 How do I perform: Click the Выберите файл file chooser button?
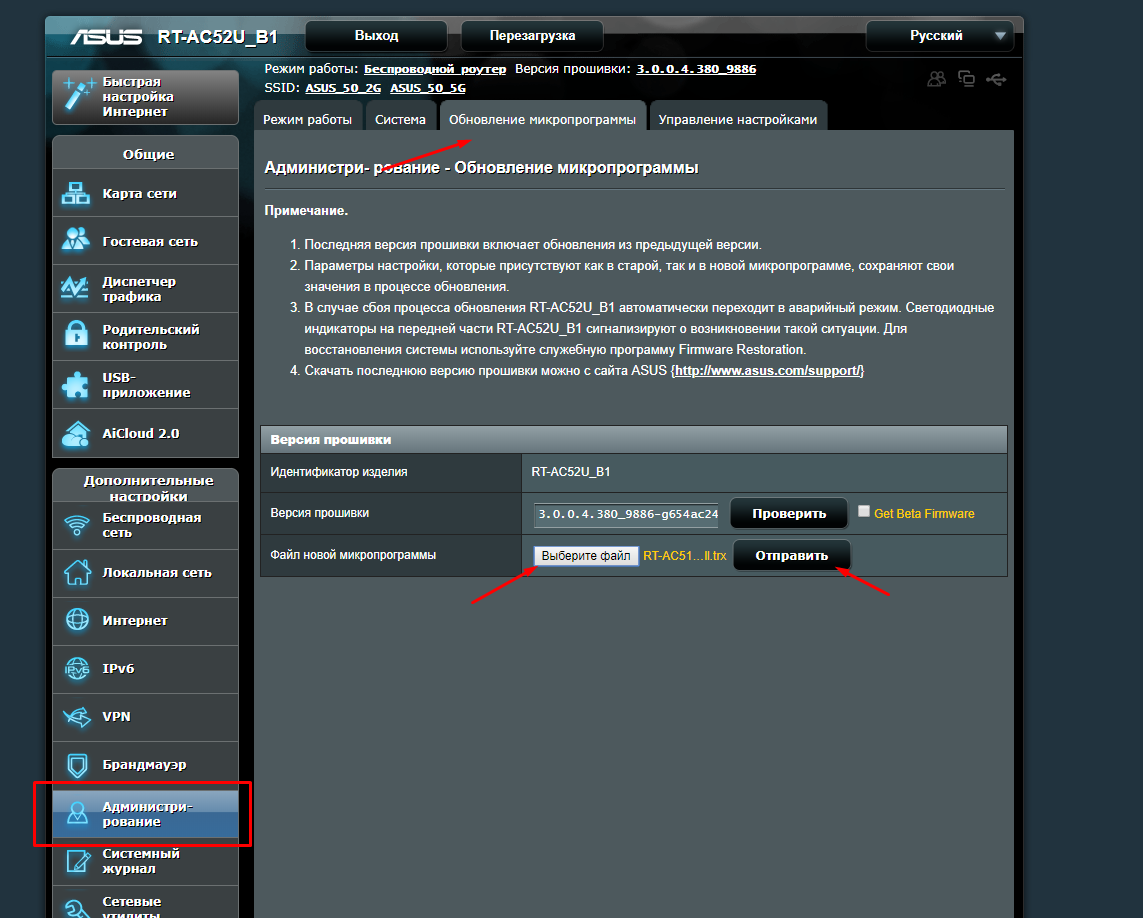pos(586,556)
